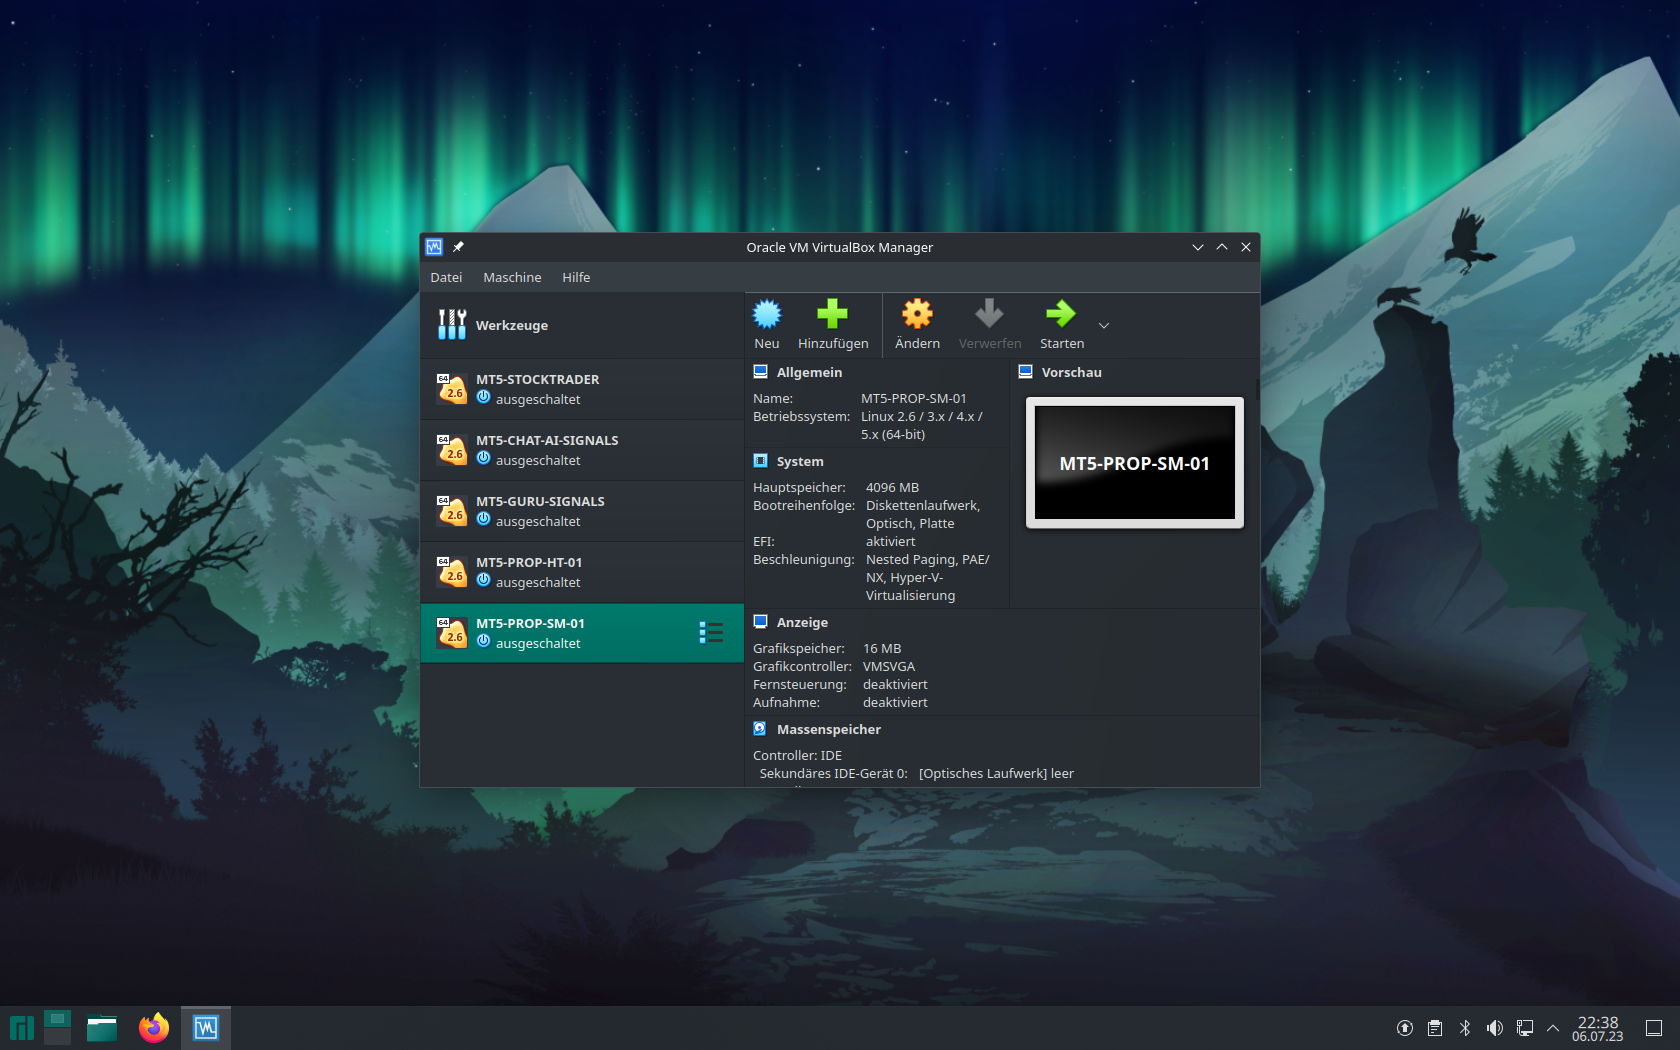Viewport: 1680px width, 1050px height.
Task: Start the VM with the Starten arrow
Action: [x=1060, y=315]
